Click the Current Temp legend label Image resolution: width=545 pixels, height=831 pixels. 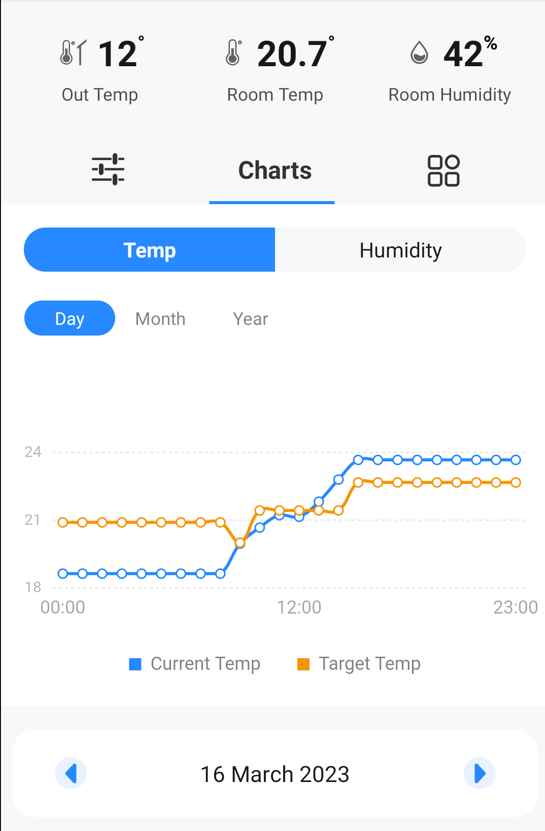[205, 664]
